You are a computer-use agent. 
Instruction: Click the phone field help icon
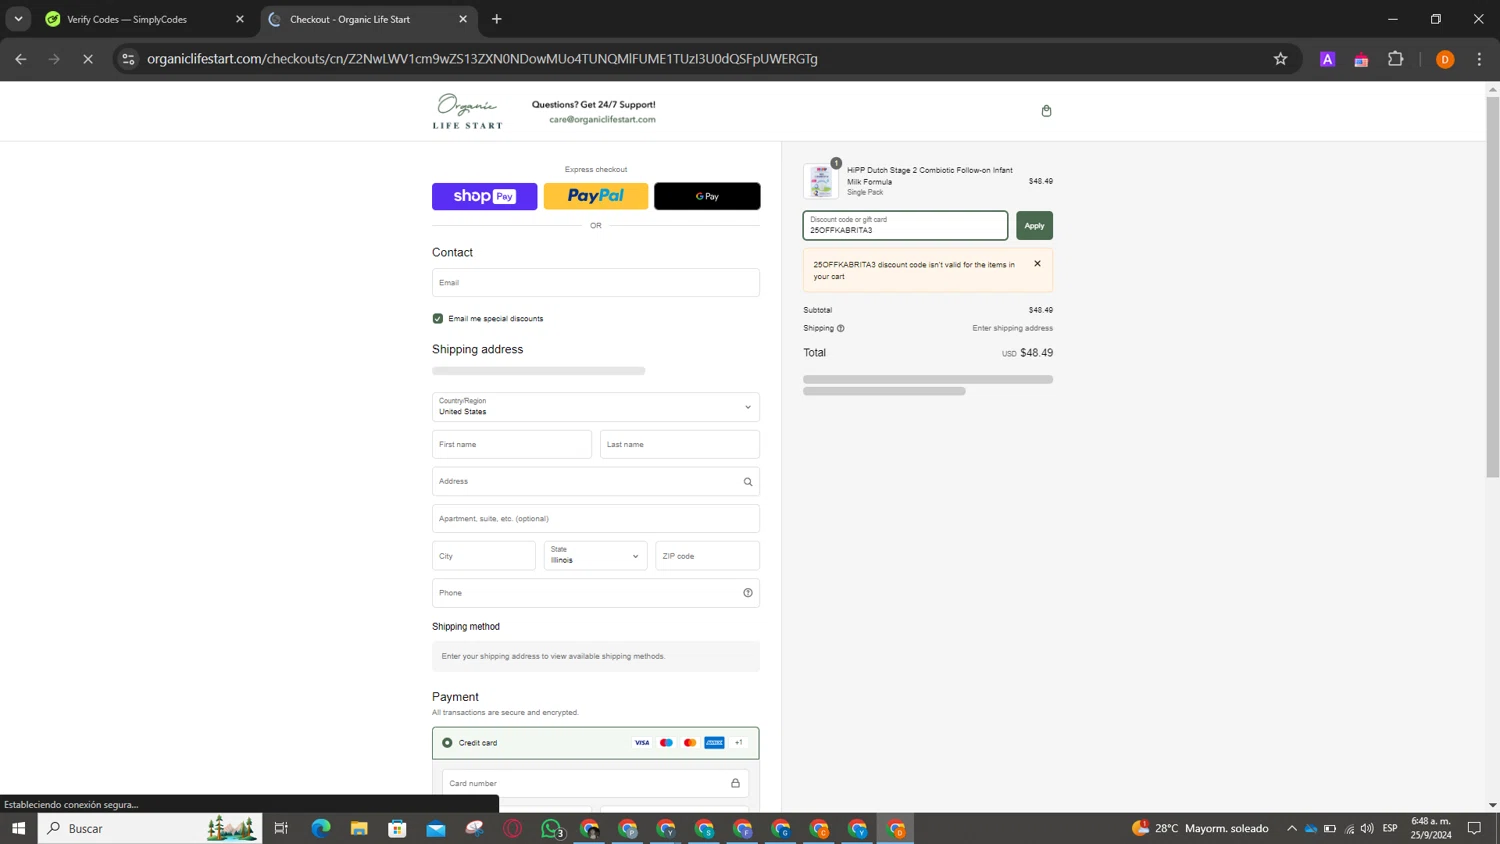pyautogui.click(x=747, y=593)
